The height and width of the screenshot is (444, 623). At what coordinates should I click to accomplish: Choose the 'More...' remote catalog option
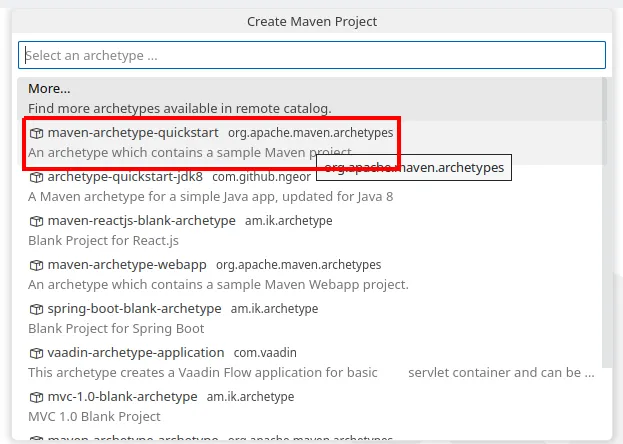(310, 99)
